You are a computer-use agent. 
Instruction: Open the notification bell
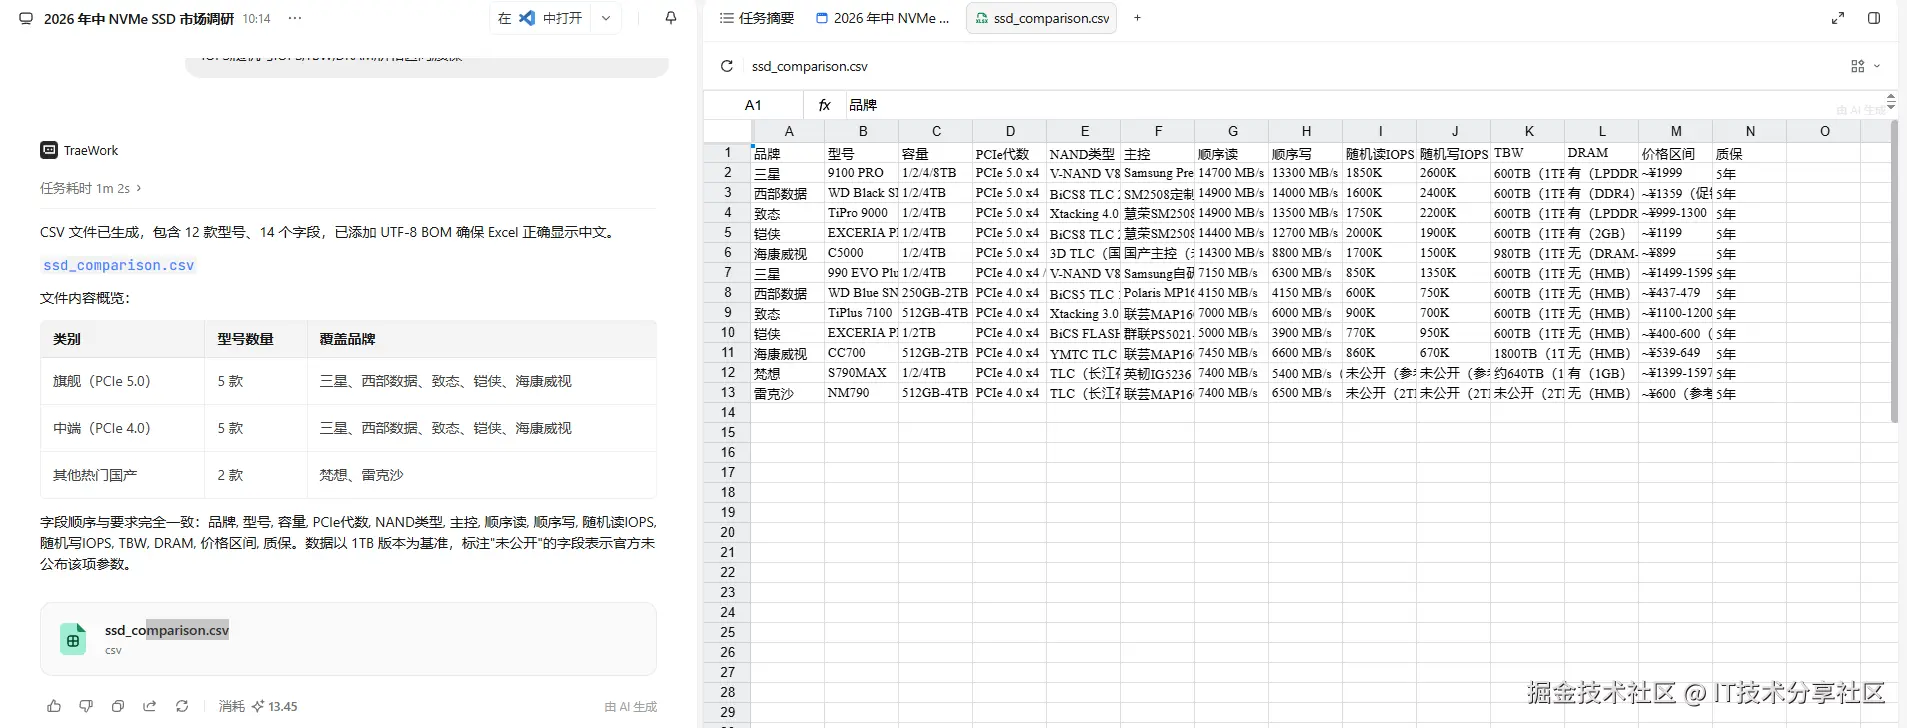[x=671, y=18]
